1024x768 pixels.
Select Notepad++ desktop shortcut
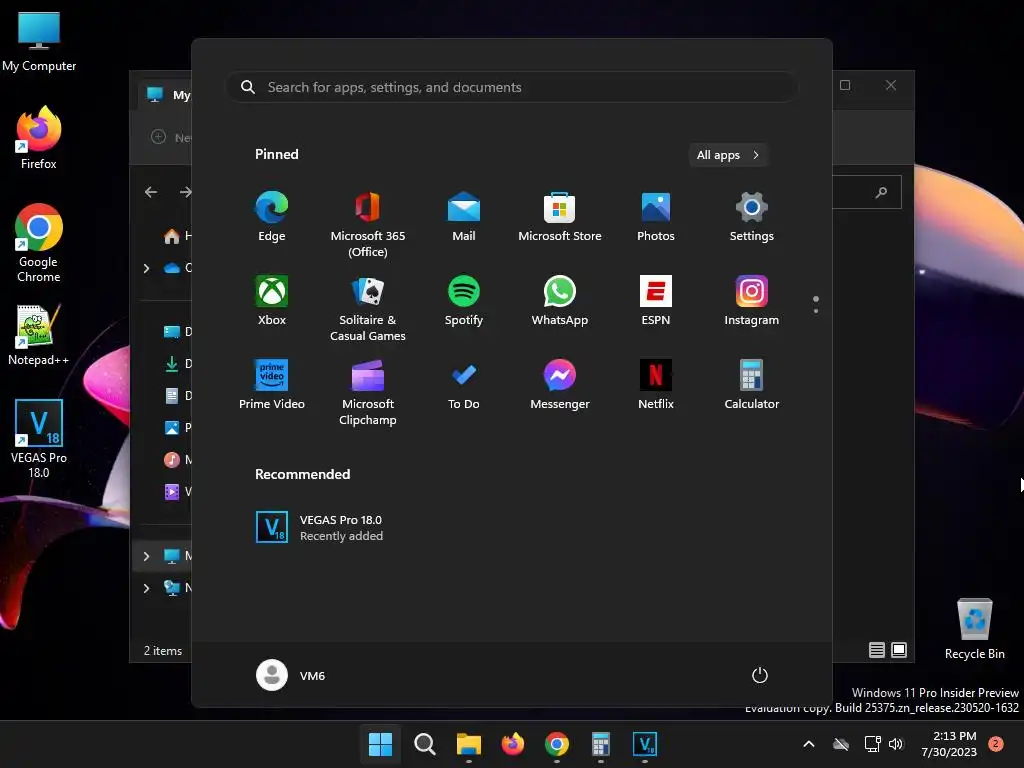coord(39,334)
